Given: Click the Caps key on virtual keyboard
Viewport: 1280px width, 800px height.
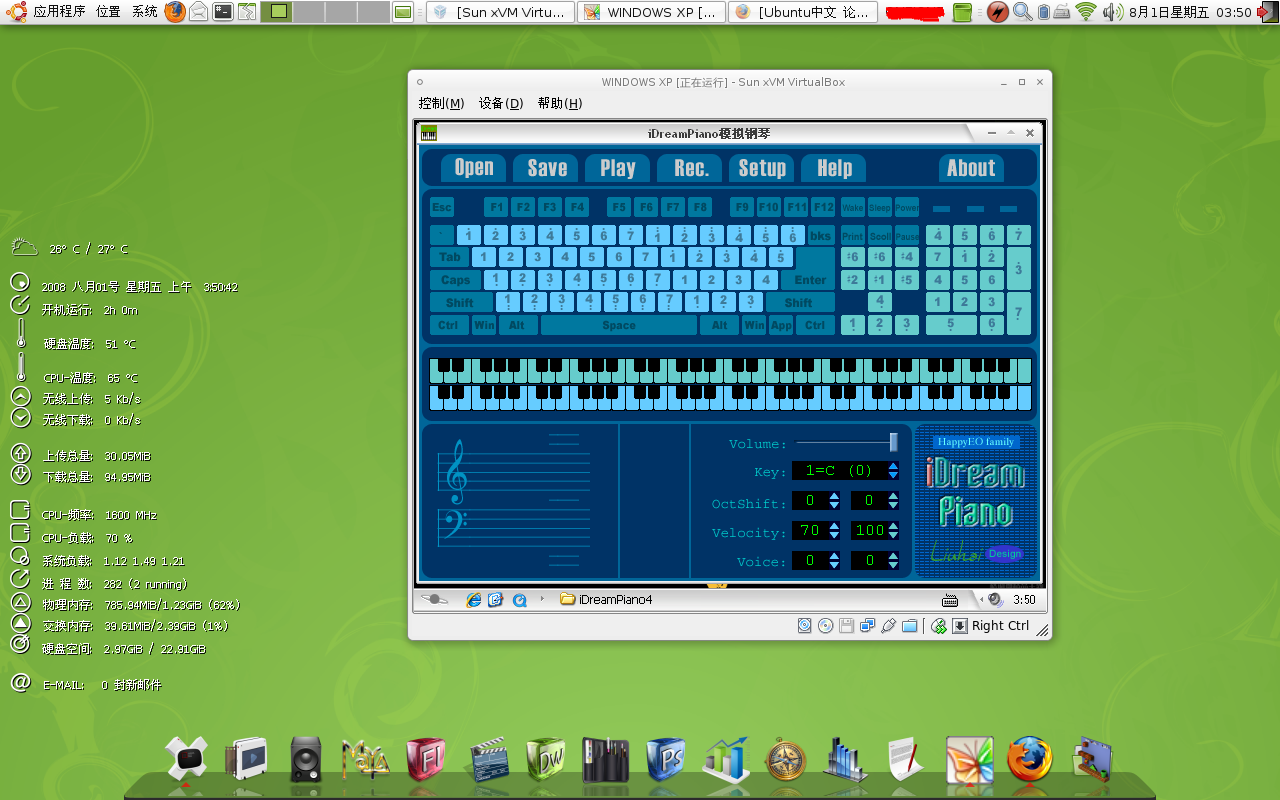Looking at the screenshot, I should [456, 280].
